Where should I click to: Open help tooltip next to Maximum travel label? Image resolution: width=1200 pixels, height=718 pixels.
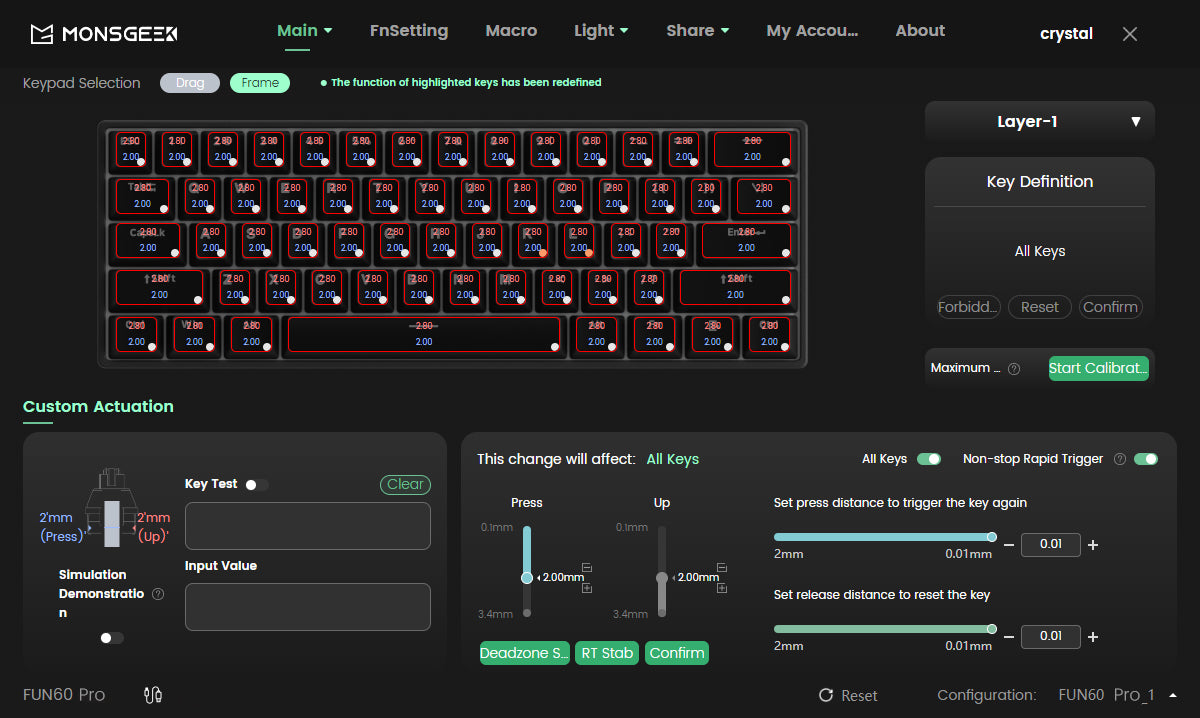[1014, 368]
